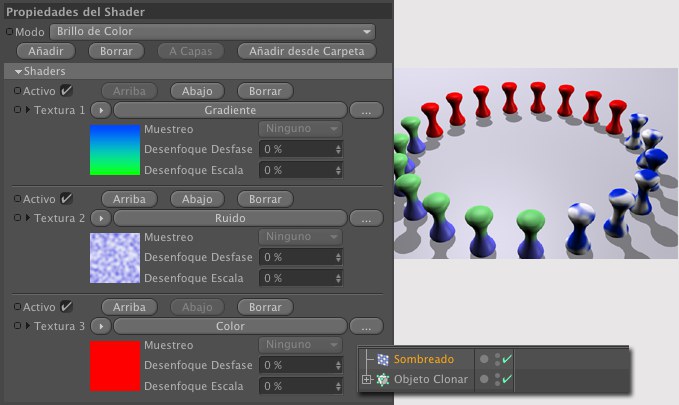Click Desenfoque Desfase field for Textura 1
The width and height of the screenshot is (679, 405).
(301, 149)
